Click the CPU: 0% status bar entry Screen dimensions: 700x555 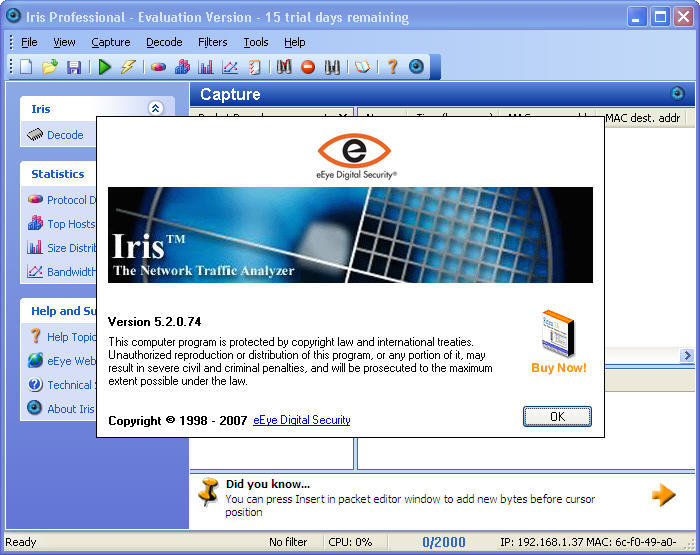[x=350, y=542]
